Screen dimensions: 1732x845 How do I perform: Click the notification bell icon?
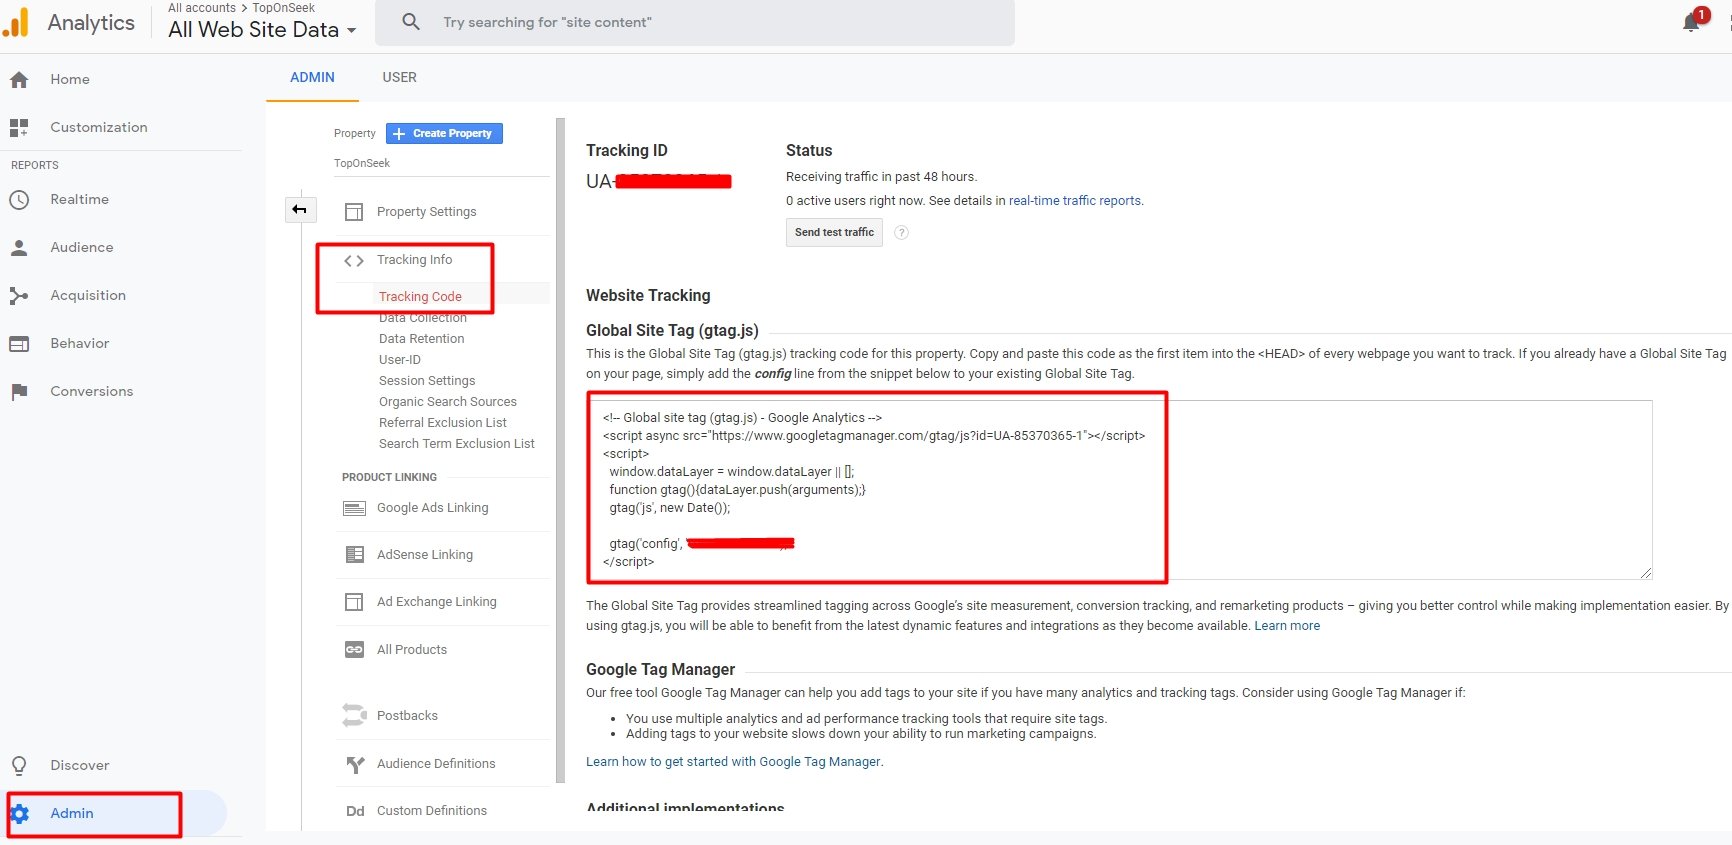[1691, 23]
